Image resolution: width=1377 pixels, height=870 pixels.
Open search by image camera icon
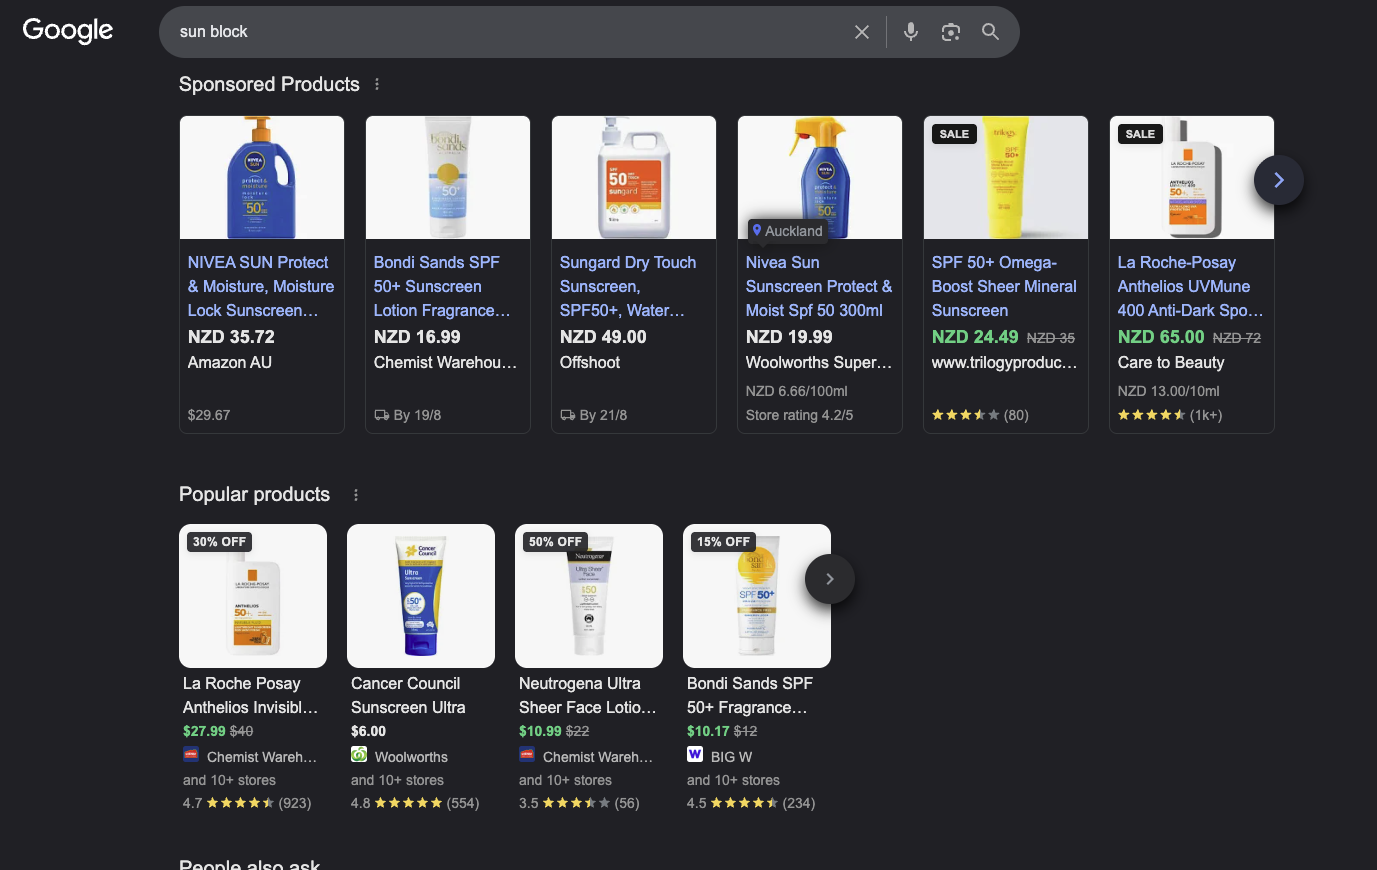pyautogui.click(x=951, y=32)
